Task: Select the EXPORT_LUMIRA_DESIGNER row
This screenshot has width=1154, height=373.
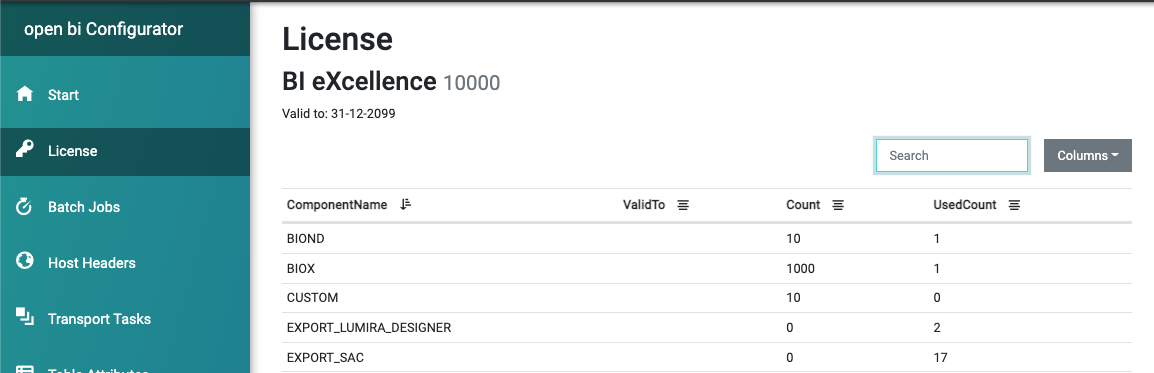Action: 707,327
